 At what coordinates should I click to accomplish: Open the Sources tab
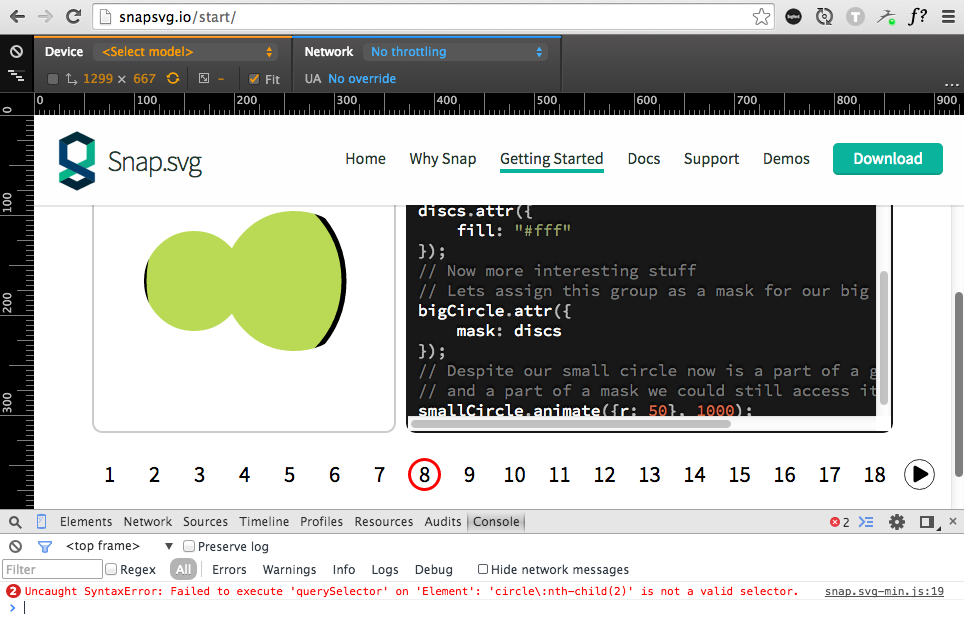coord(205,522)
